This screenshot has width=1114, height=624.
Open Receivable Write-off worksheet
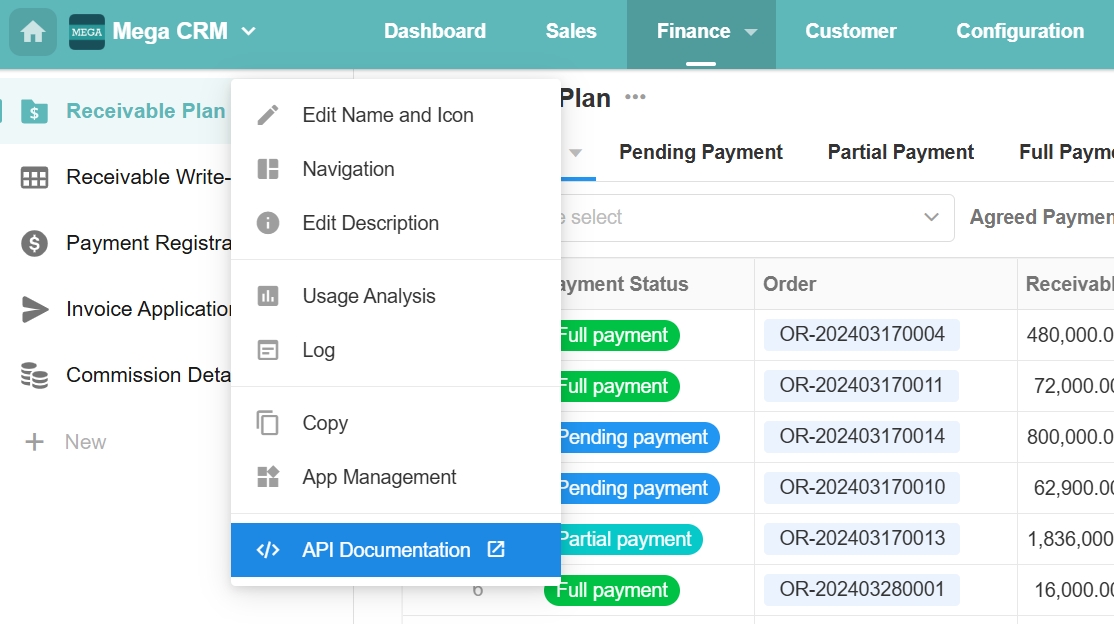tap(148, 177)
